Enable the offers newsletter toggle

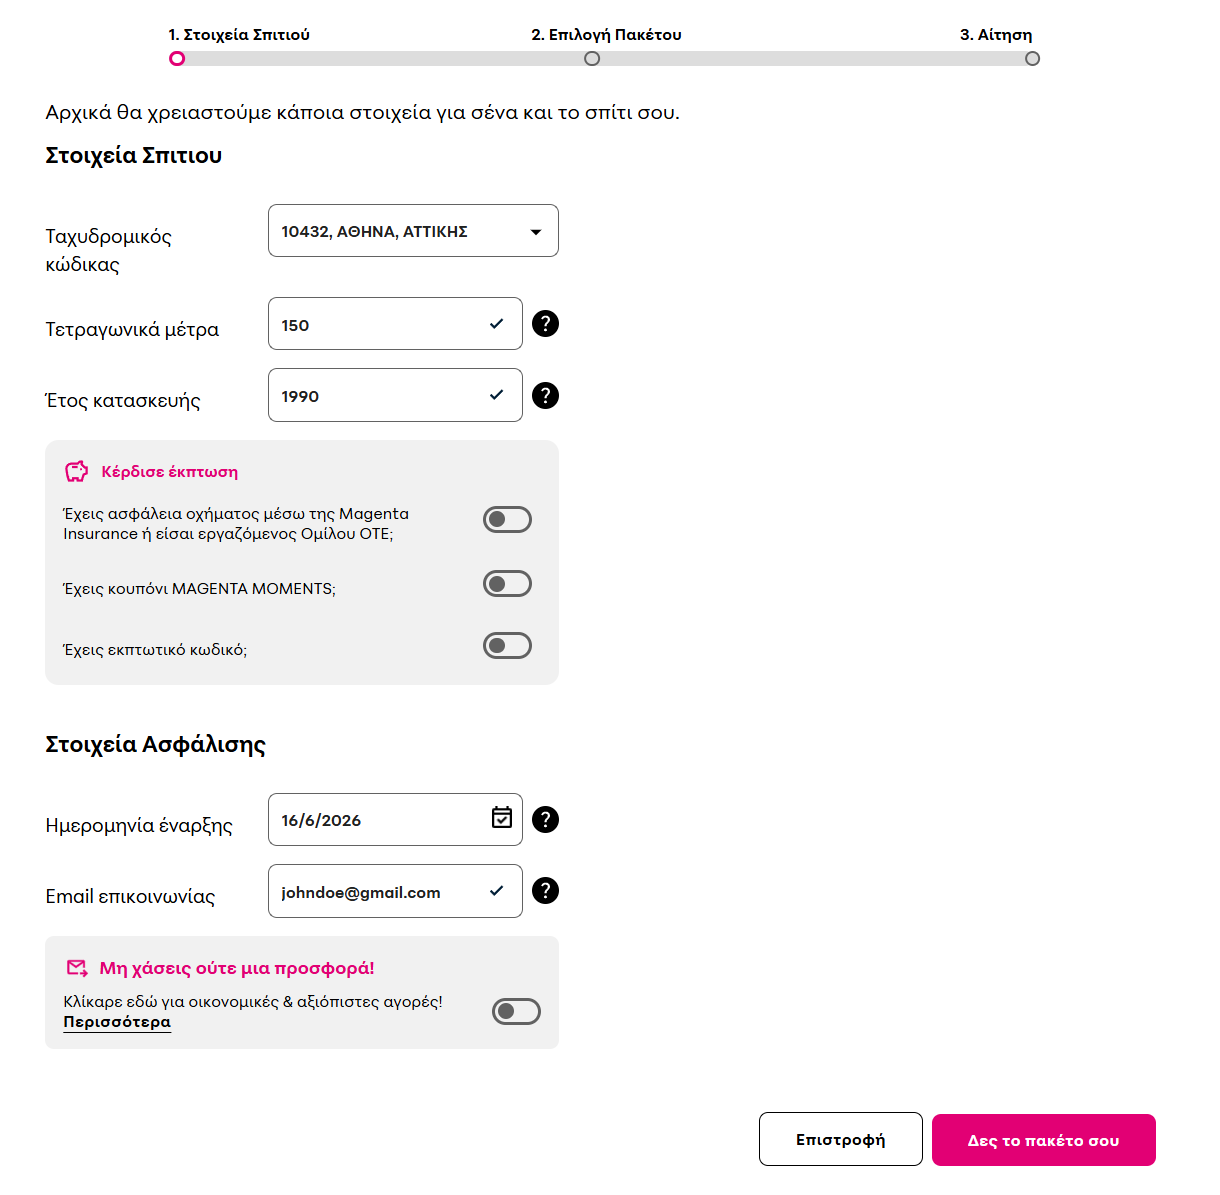pyautogui.click(x=516, y=1012)
